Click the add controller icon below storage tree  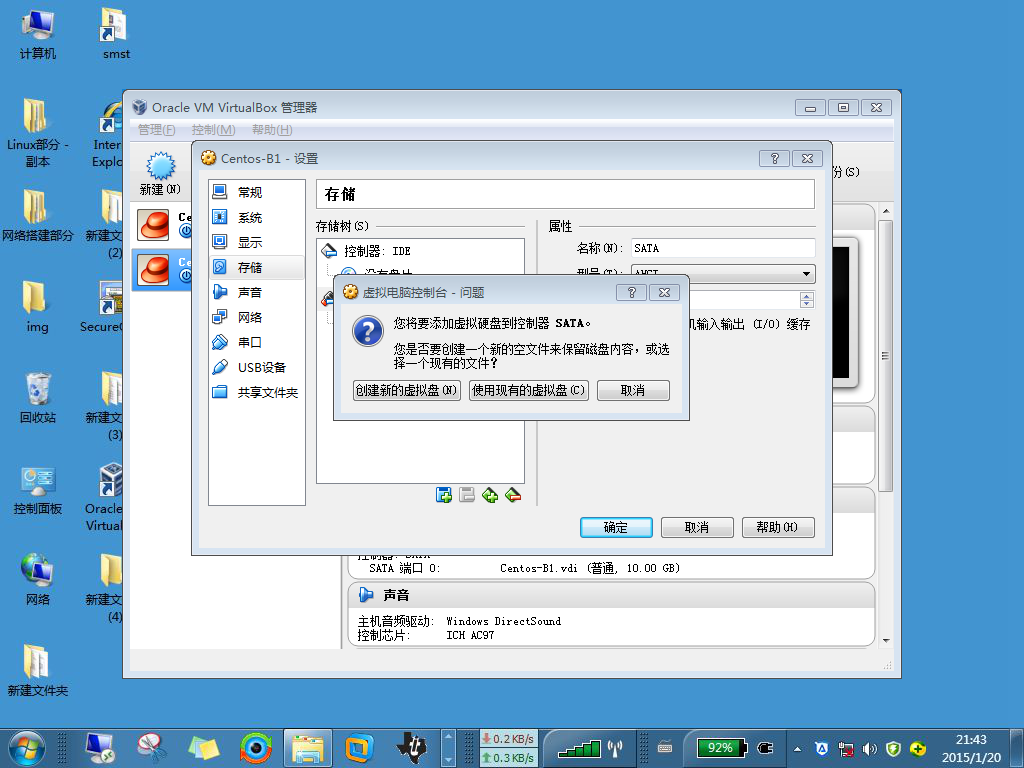[x=443, y=495]
